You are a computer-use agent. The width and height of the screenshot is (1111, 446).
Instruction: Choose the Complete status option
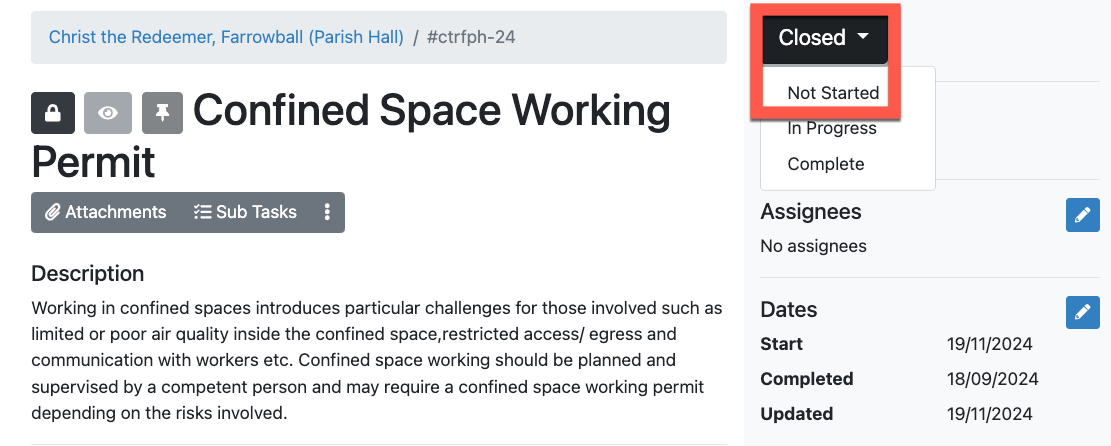[826, 164]
